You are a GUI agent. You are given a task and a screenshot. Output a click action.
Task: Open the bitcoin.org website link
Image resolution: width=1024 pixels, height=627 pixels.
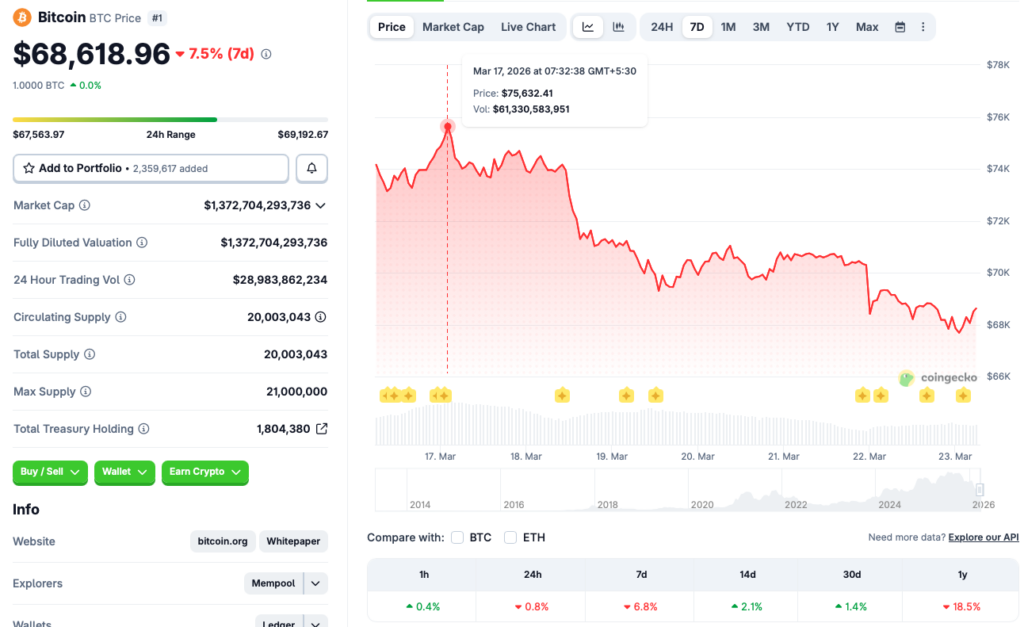pyautogui.click(x=222, y=541)
